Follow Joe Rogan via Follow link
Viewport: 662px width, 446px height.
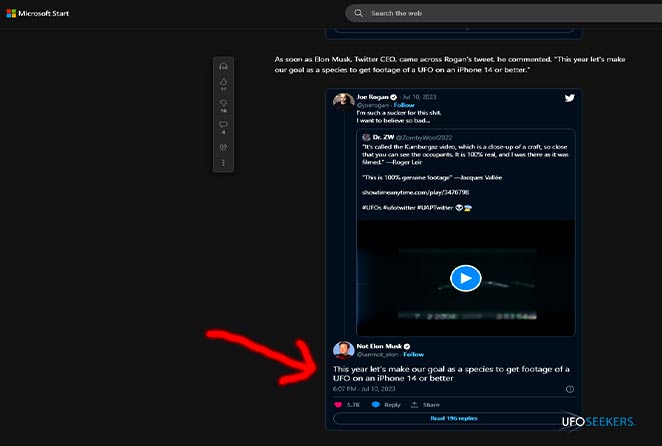click(x=404, y=104)
